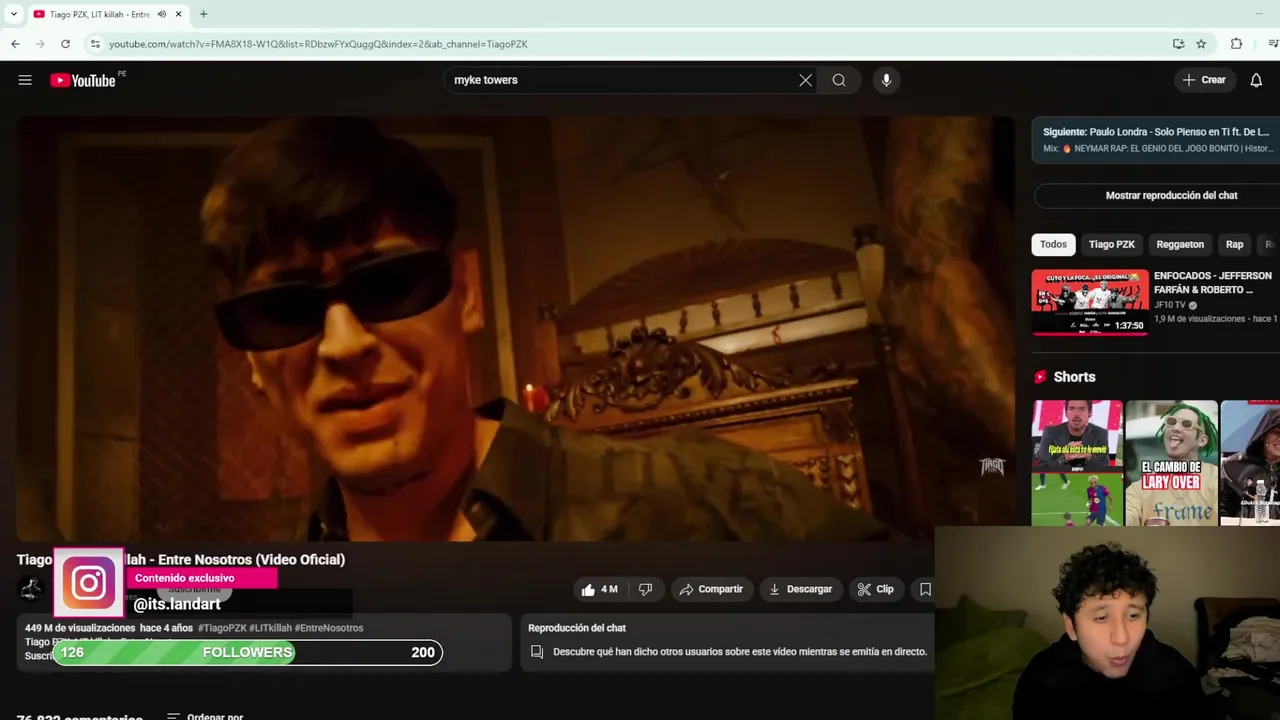Share the video via Compartir
1280x720 pixels.
click(711, 589)
